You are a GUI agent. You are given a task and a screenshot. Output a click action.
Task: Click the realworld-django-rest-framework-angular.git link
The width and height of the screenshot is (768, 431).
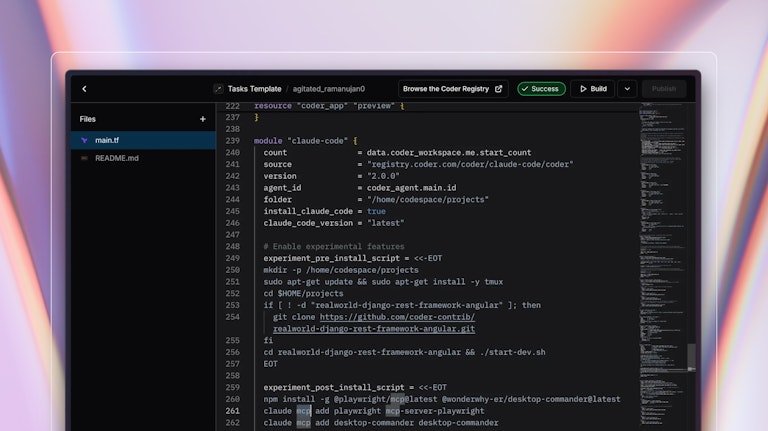(374, 329)
